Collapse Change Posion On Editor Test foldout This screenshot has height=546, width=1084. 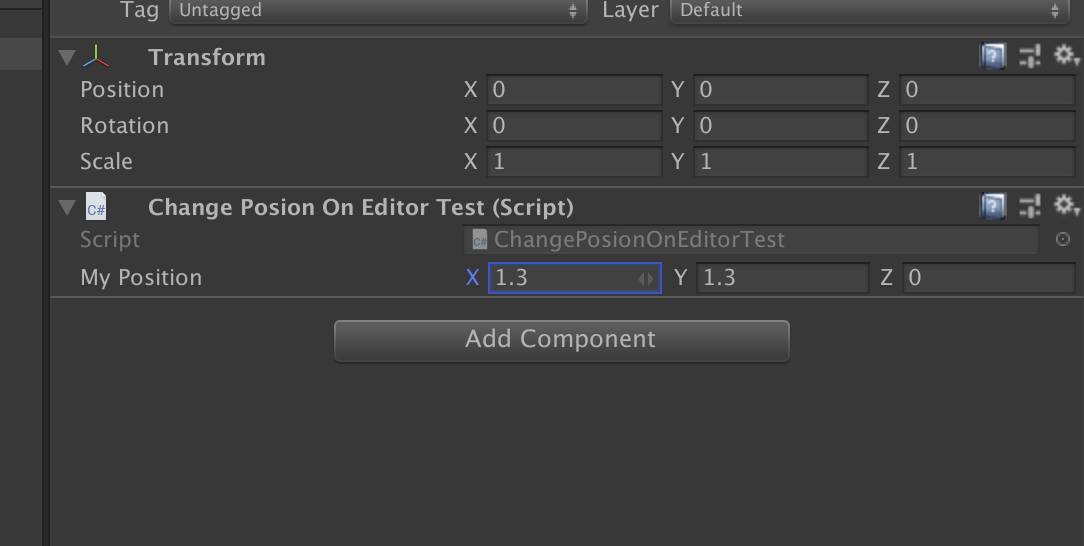(67, 207)
